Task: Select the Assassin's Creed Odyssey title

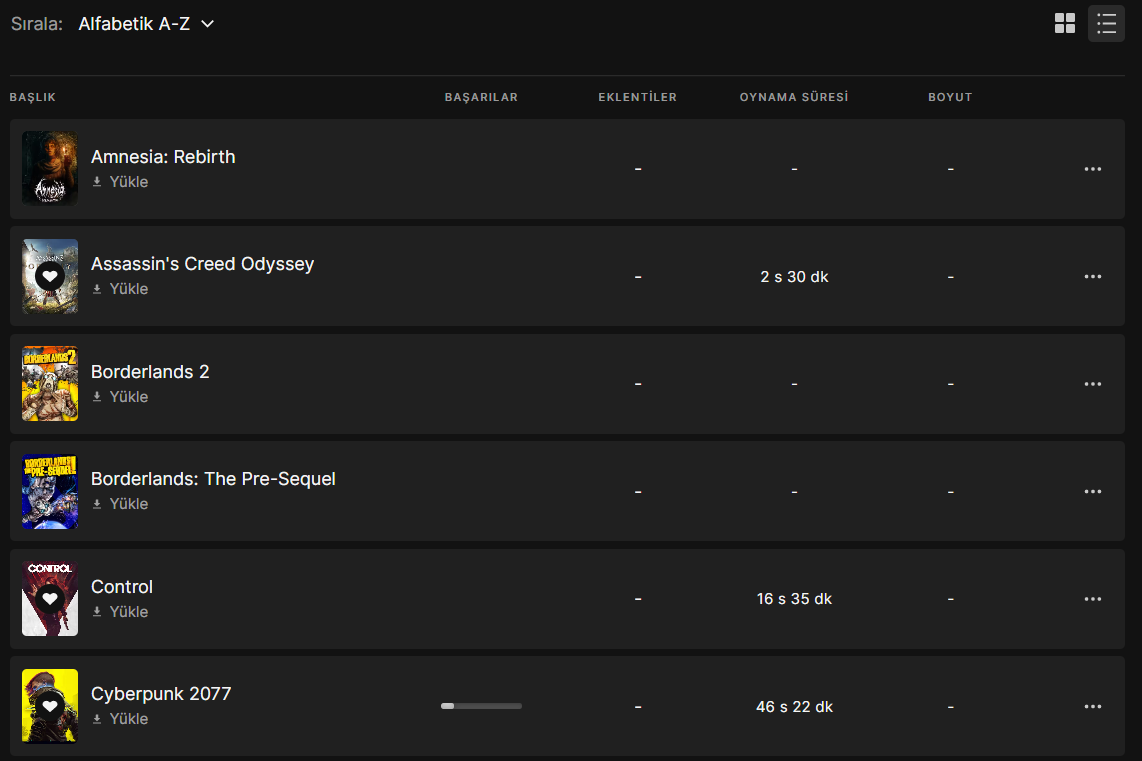Action: coord(202,264)
